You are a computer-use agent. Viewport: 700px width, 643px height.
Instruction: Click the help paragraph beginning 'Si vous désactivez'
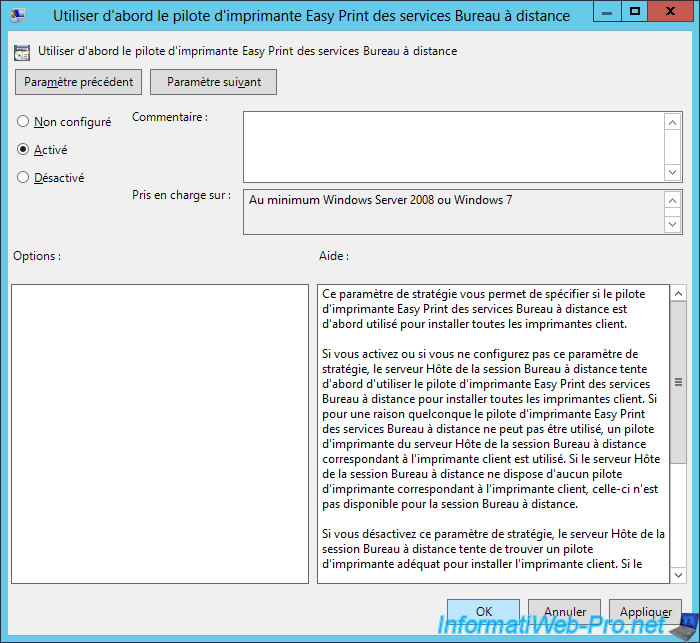click(493, 549)
